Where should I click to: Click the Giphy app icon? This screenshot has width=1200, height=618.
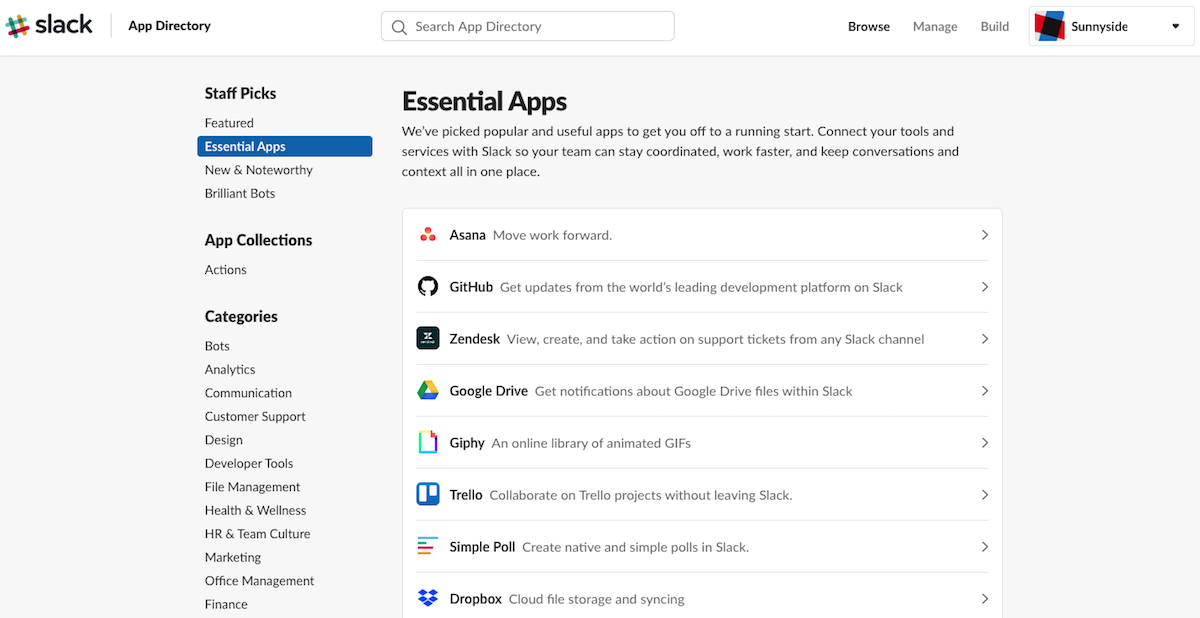[x=428, y=443]
